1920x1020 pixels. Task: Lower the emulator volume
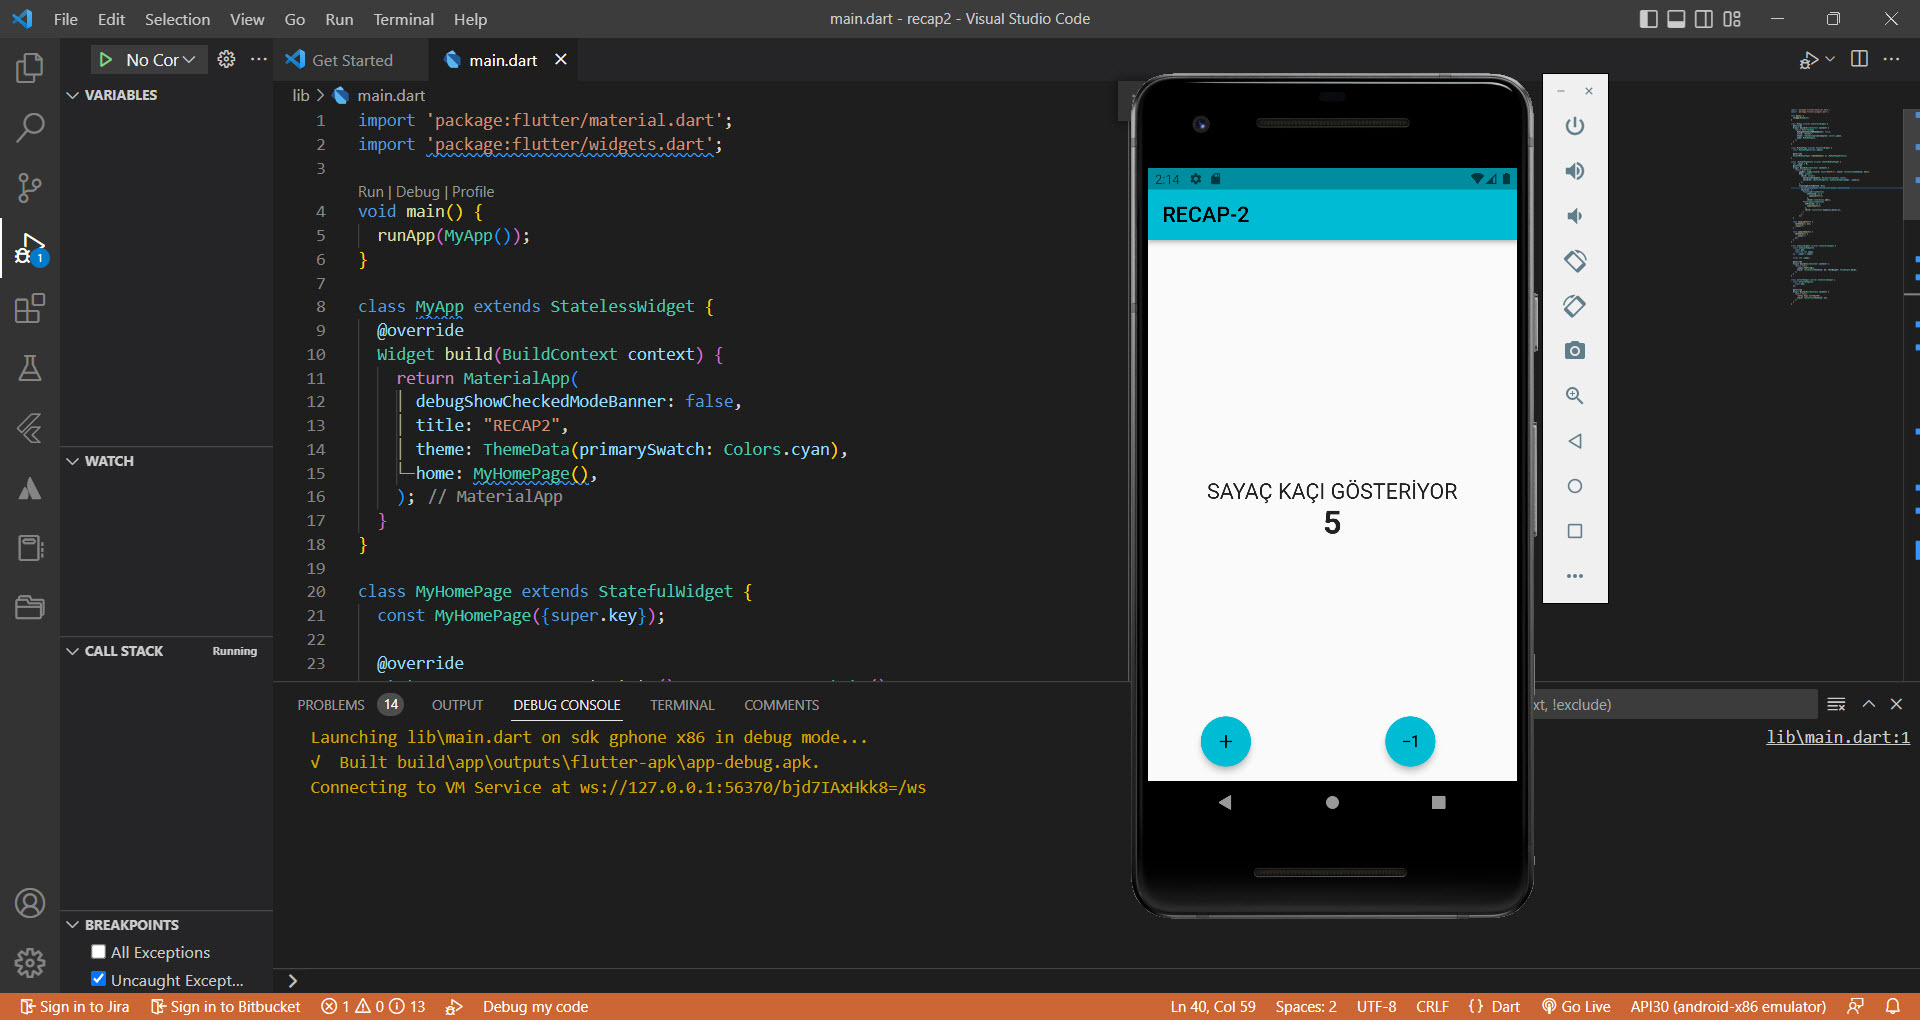[1574, 215]
